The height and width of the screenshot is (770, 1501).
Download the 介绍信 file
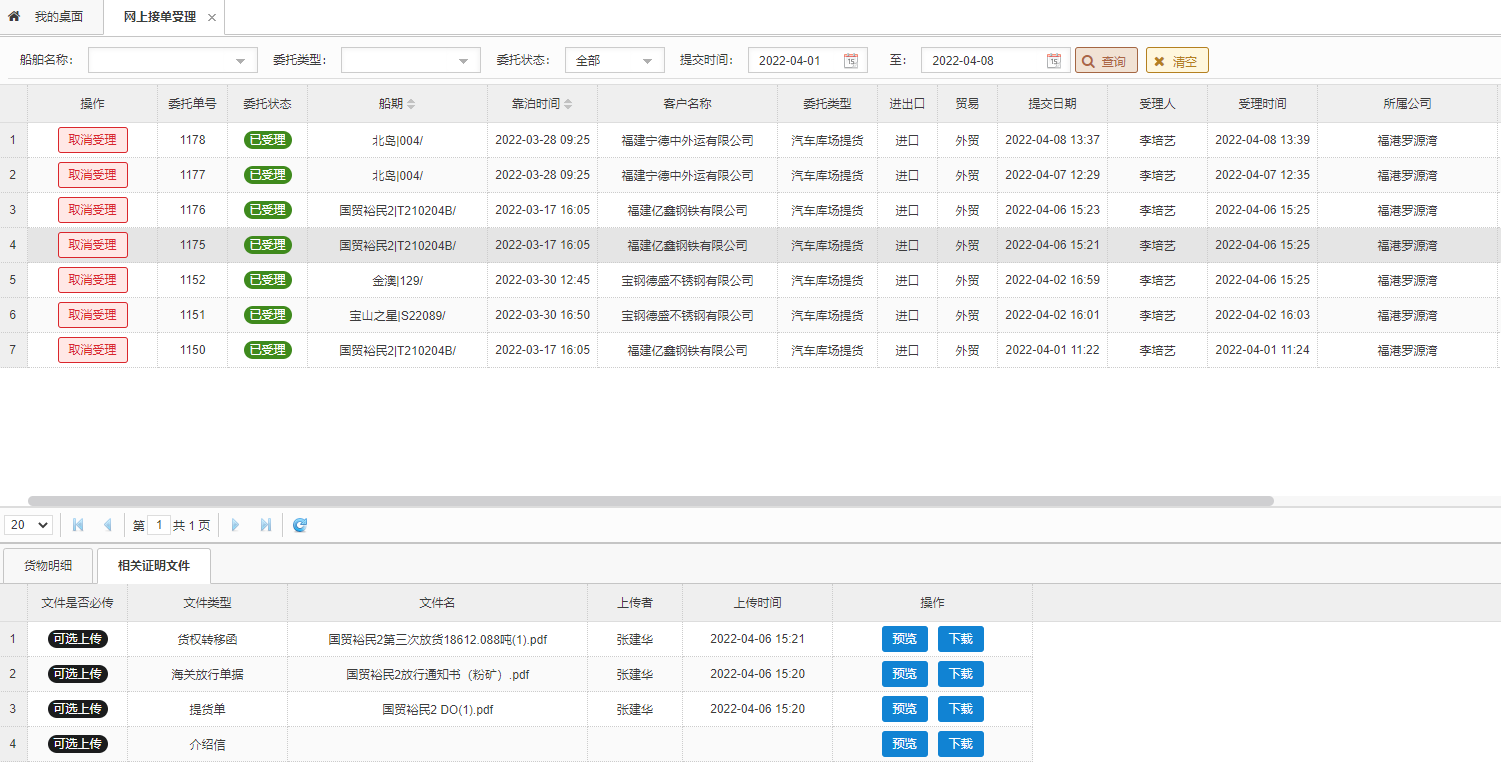pyautogui.click(x=961, y=744)
